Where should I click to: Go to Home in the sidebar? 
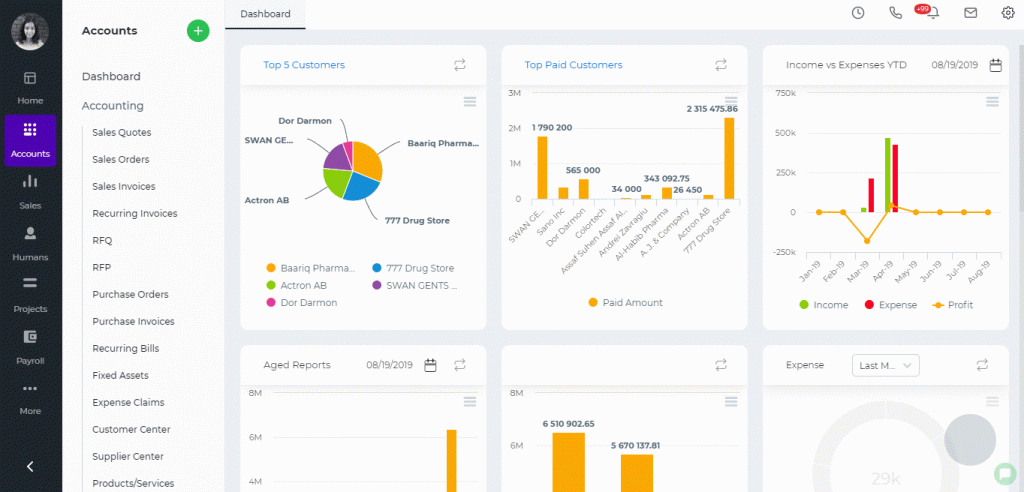point(30,88)
